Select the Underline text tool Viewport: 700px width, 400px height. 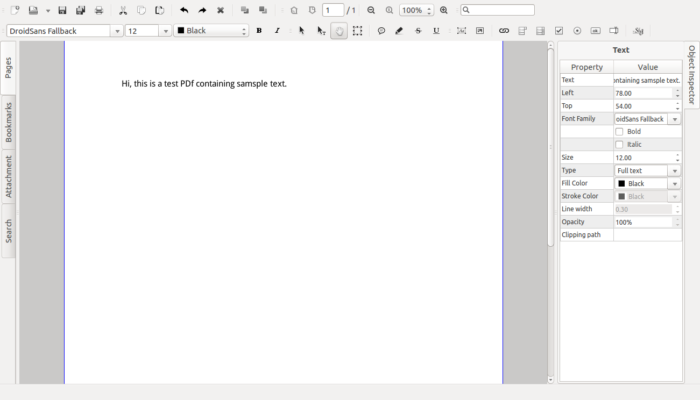(436, 30)
